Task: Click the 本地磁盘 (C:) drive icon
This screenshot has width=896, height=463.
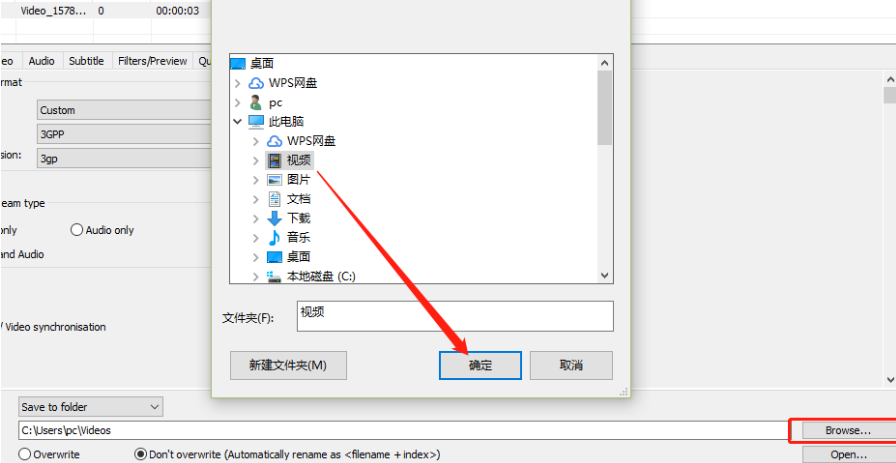Action: click(274, 277)
